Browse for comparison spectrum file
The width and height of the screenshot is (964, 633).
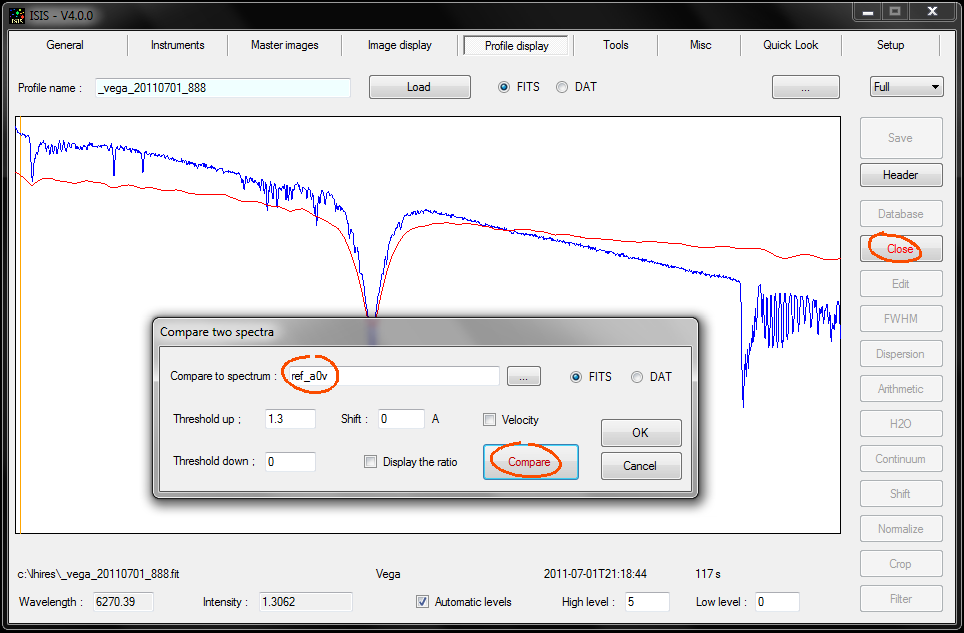tap(523, 377)
